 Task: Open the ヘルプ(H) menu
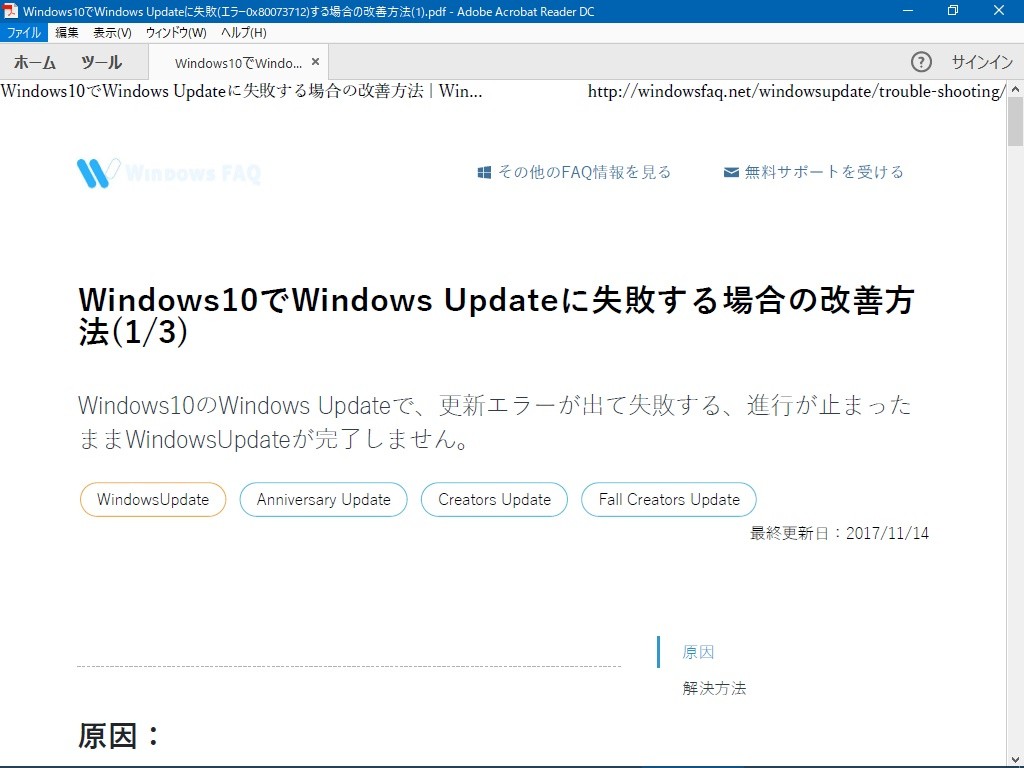click(244, 33)
